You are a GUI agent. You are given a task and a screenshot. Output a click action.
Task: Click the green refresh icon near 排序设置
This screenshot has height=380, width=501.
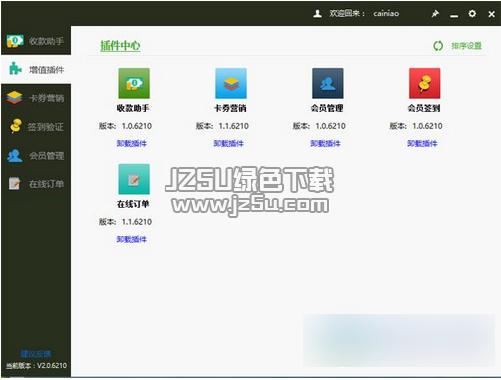(438, 46)
